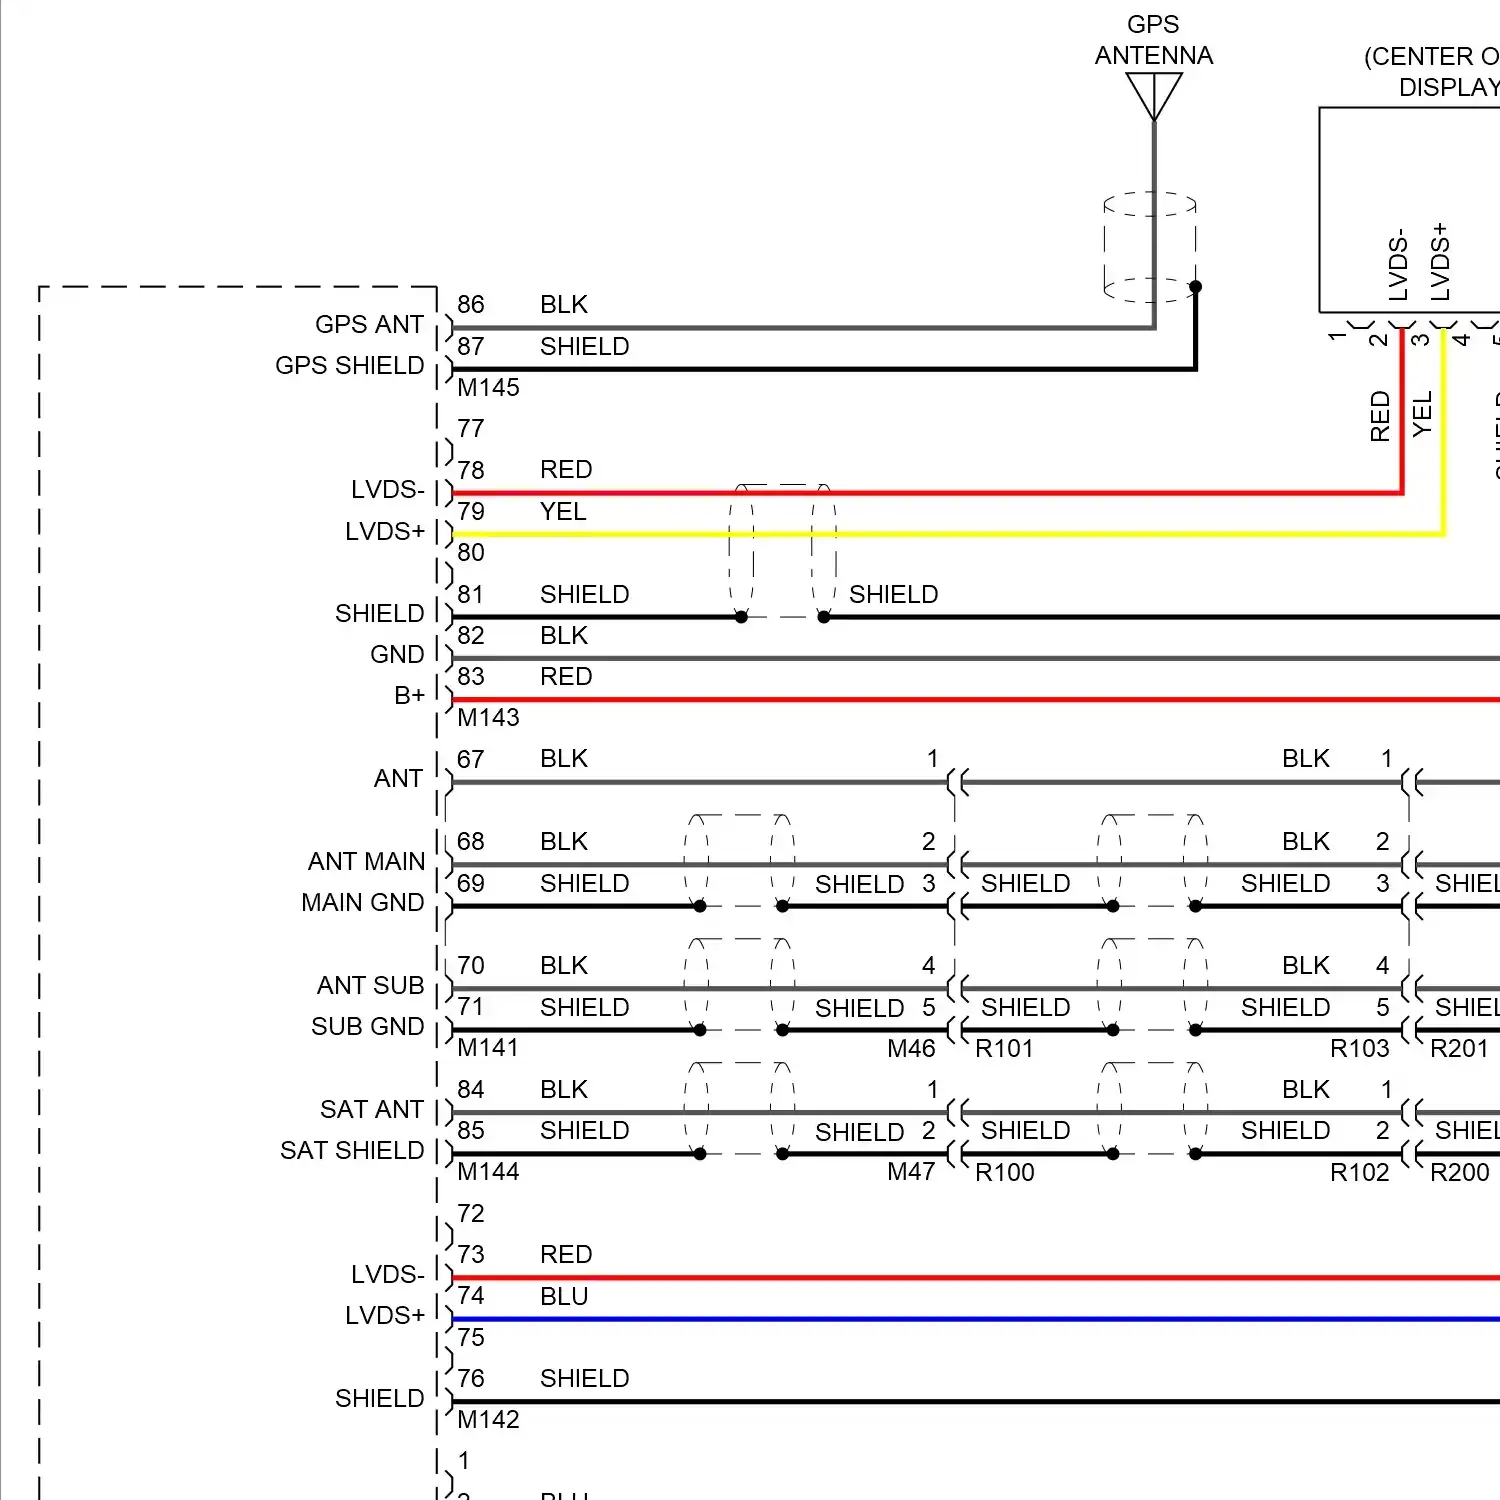Click the ANT MAIN terminal label
Screen dimensions: 1500x1500
(366, 861)
